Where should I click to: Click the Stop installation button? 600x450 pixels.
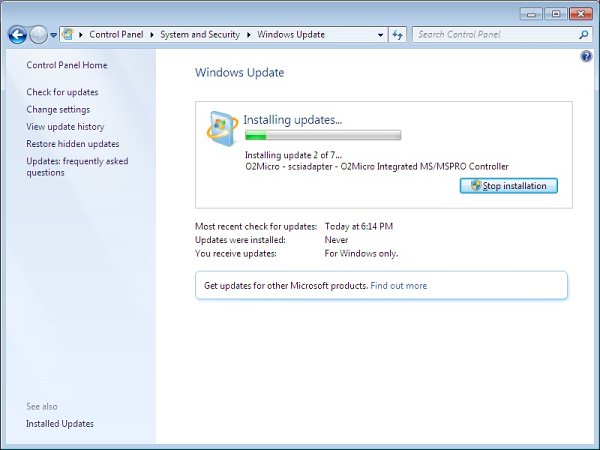(509, 186)
